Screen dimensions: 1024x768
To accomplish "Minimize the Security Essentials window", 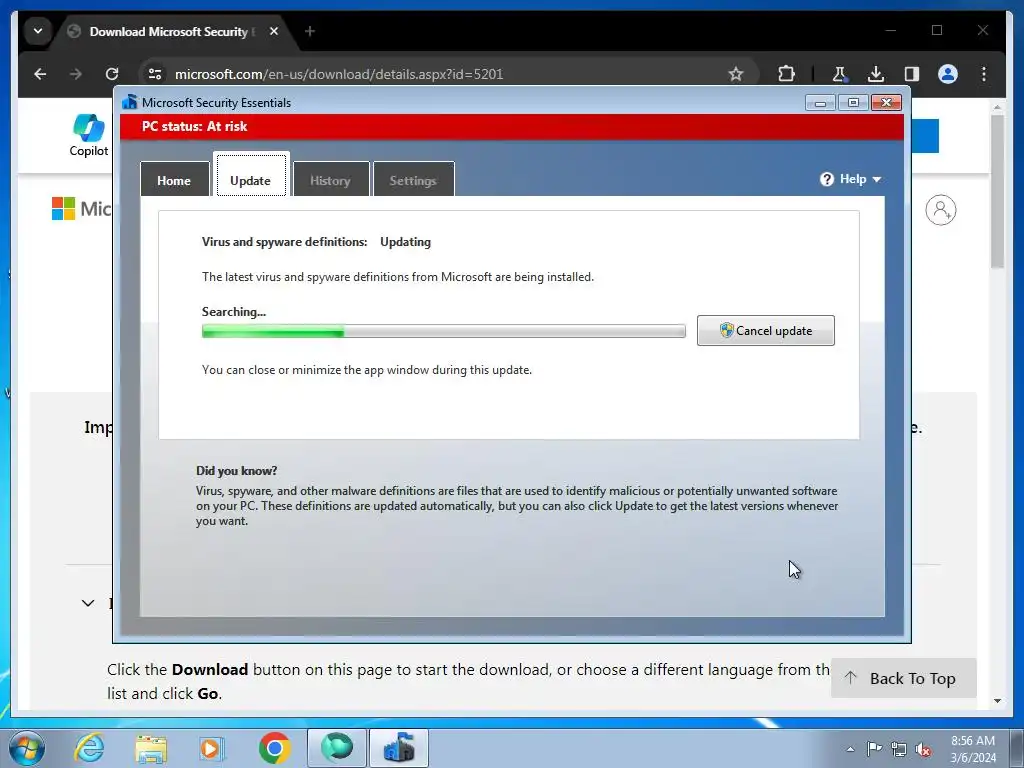I will 820,103.
